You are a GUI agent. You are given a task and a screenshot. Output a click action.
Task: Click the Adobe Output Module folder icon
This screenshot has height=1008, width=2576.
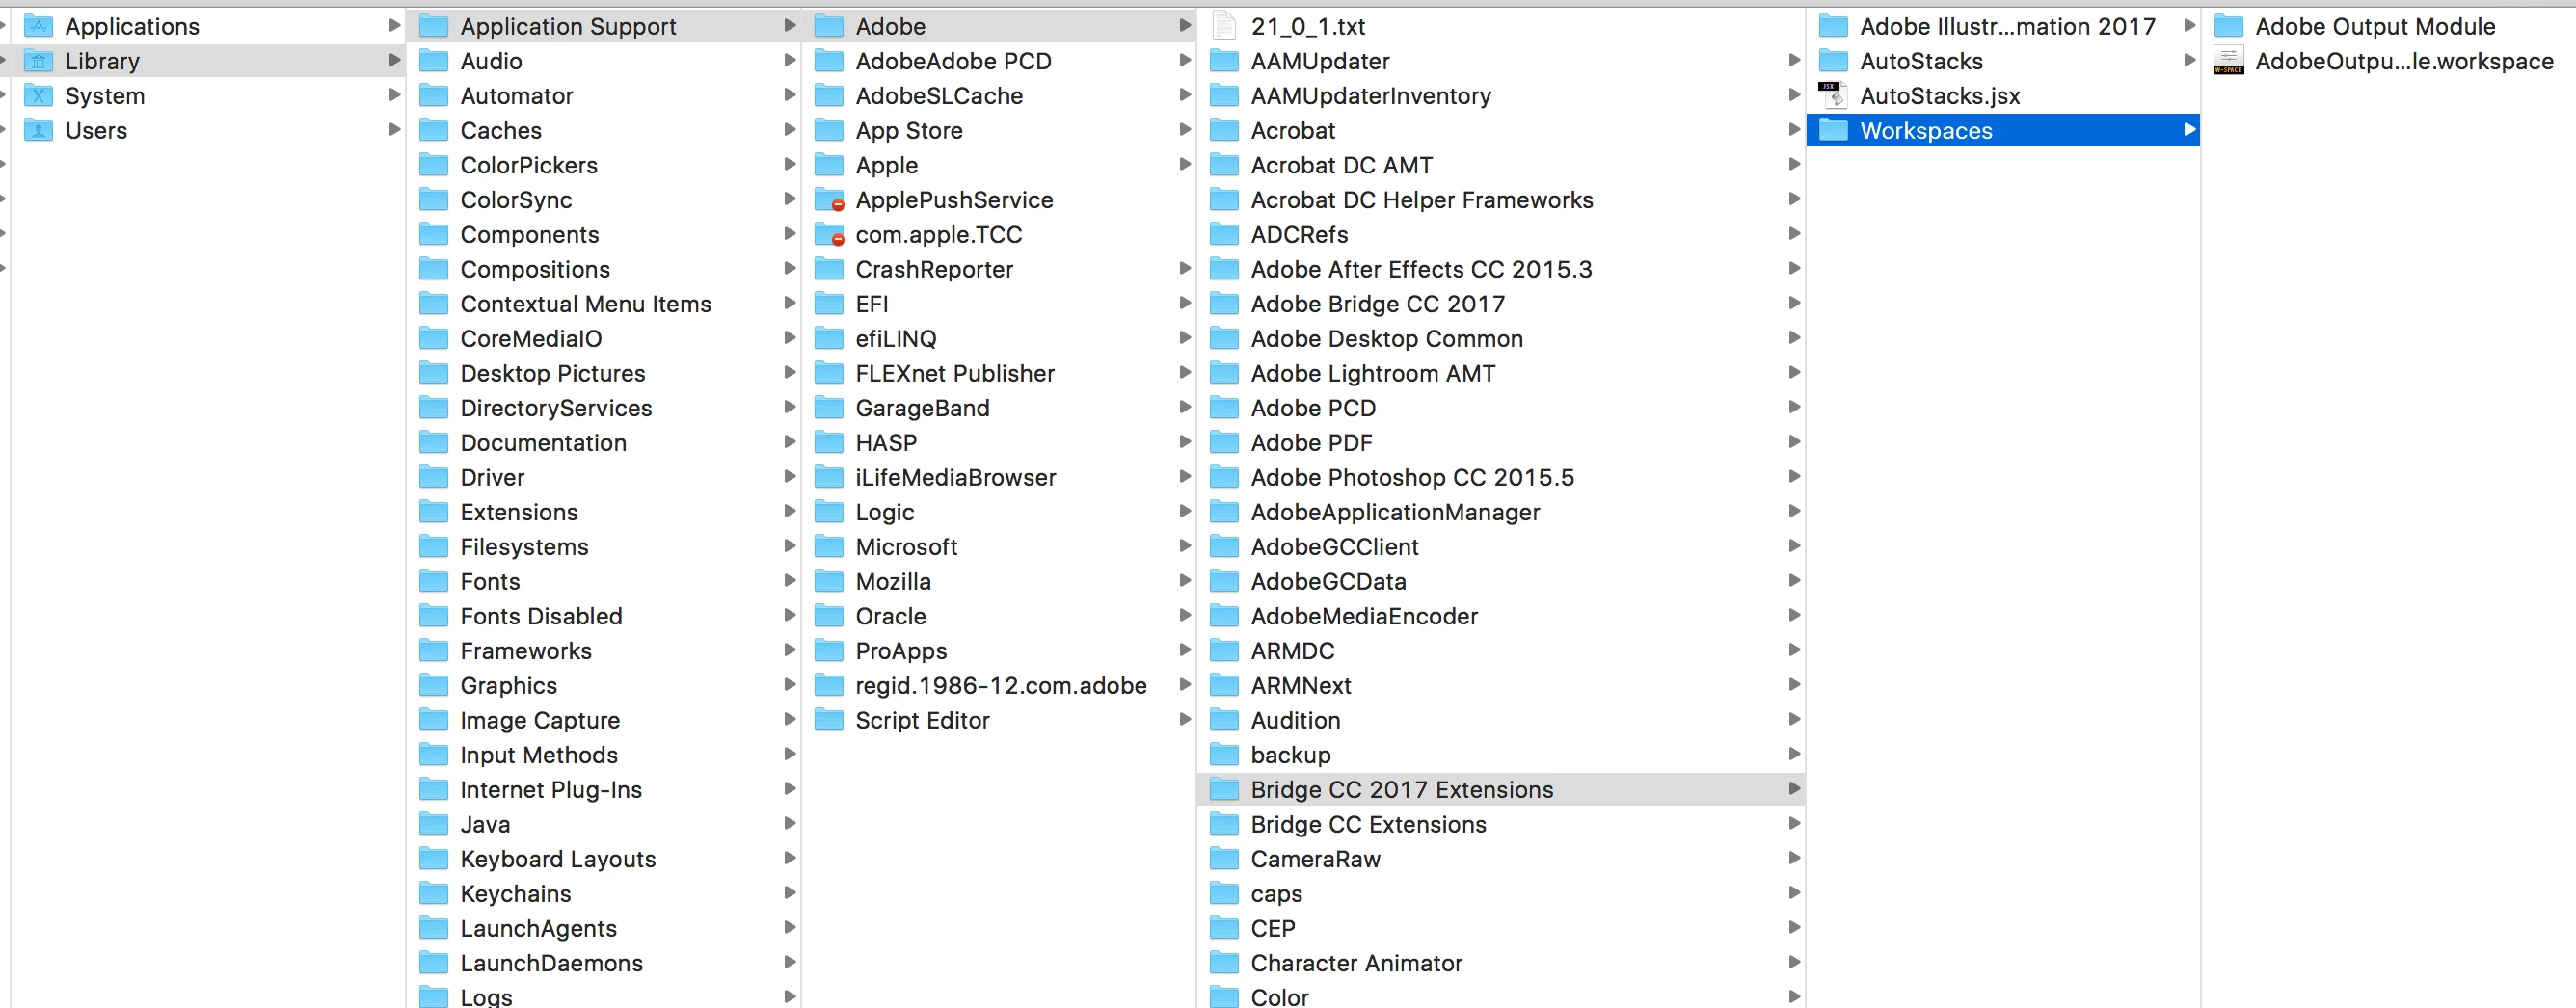[x=2228, y=26]
